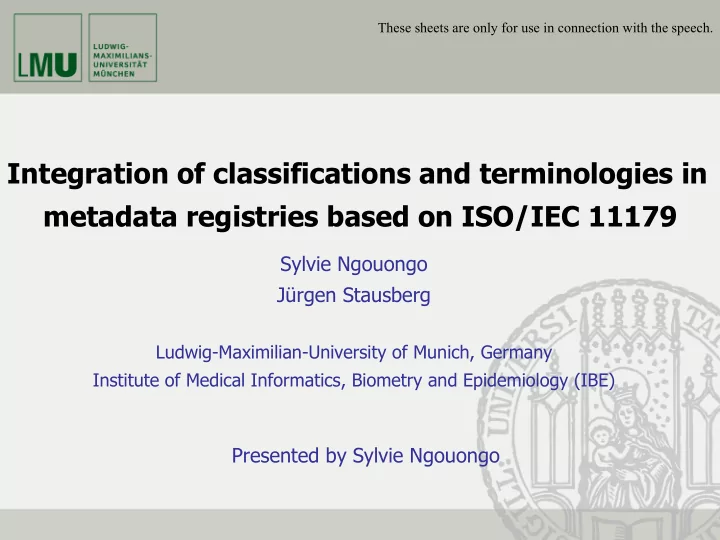Click the title line 'Integration of classifications and terminologies in'
The width and height of the screenshot is (720, 540).
pos(357,174)
